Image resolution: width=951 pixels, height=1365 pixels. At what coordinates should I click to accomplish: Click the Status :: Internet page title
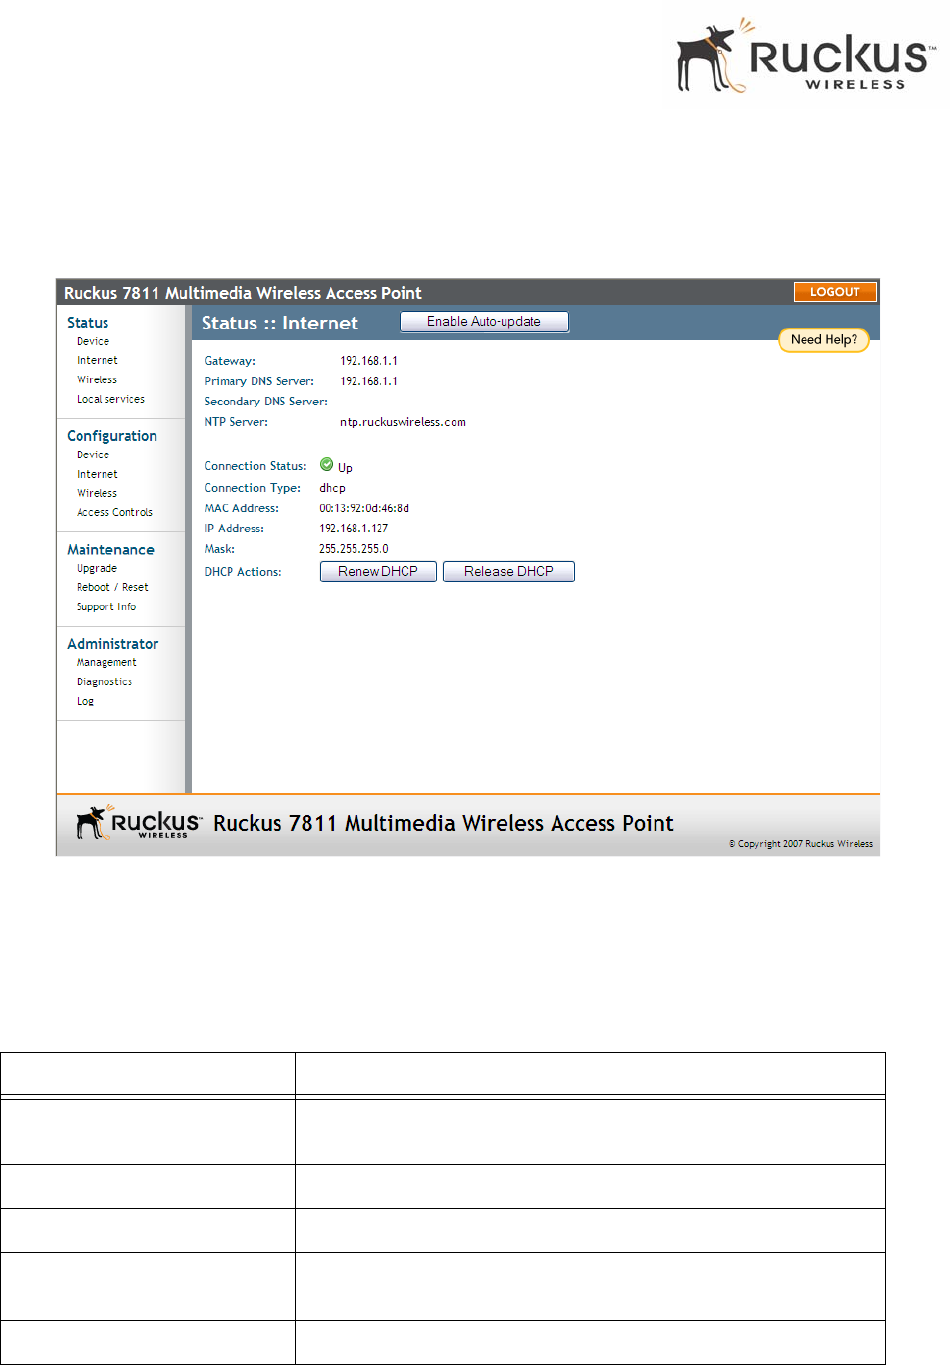[x=280, y=323]
